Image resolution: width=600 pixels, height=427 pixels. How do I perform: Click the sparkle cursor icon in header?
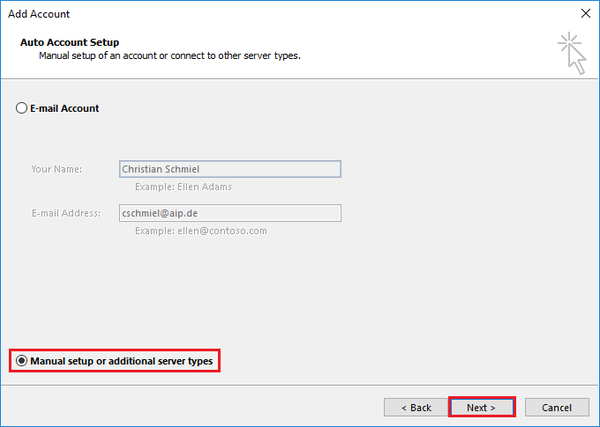pyautogui.click(x=571, y=52)
